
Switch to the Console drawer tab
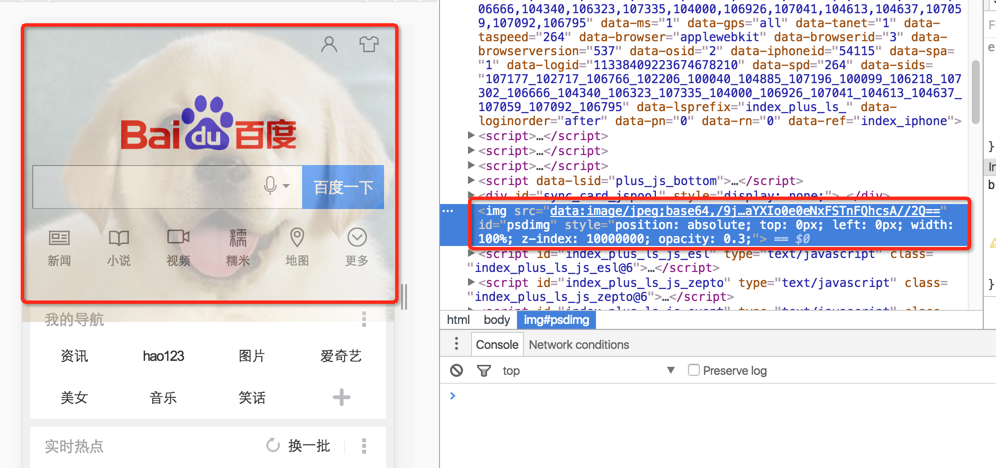(x=497, y=345)
